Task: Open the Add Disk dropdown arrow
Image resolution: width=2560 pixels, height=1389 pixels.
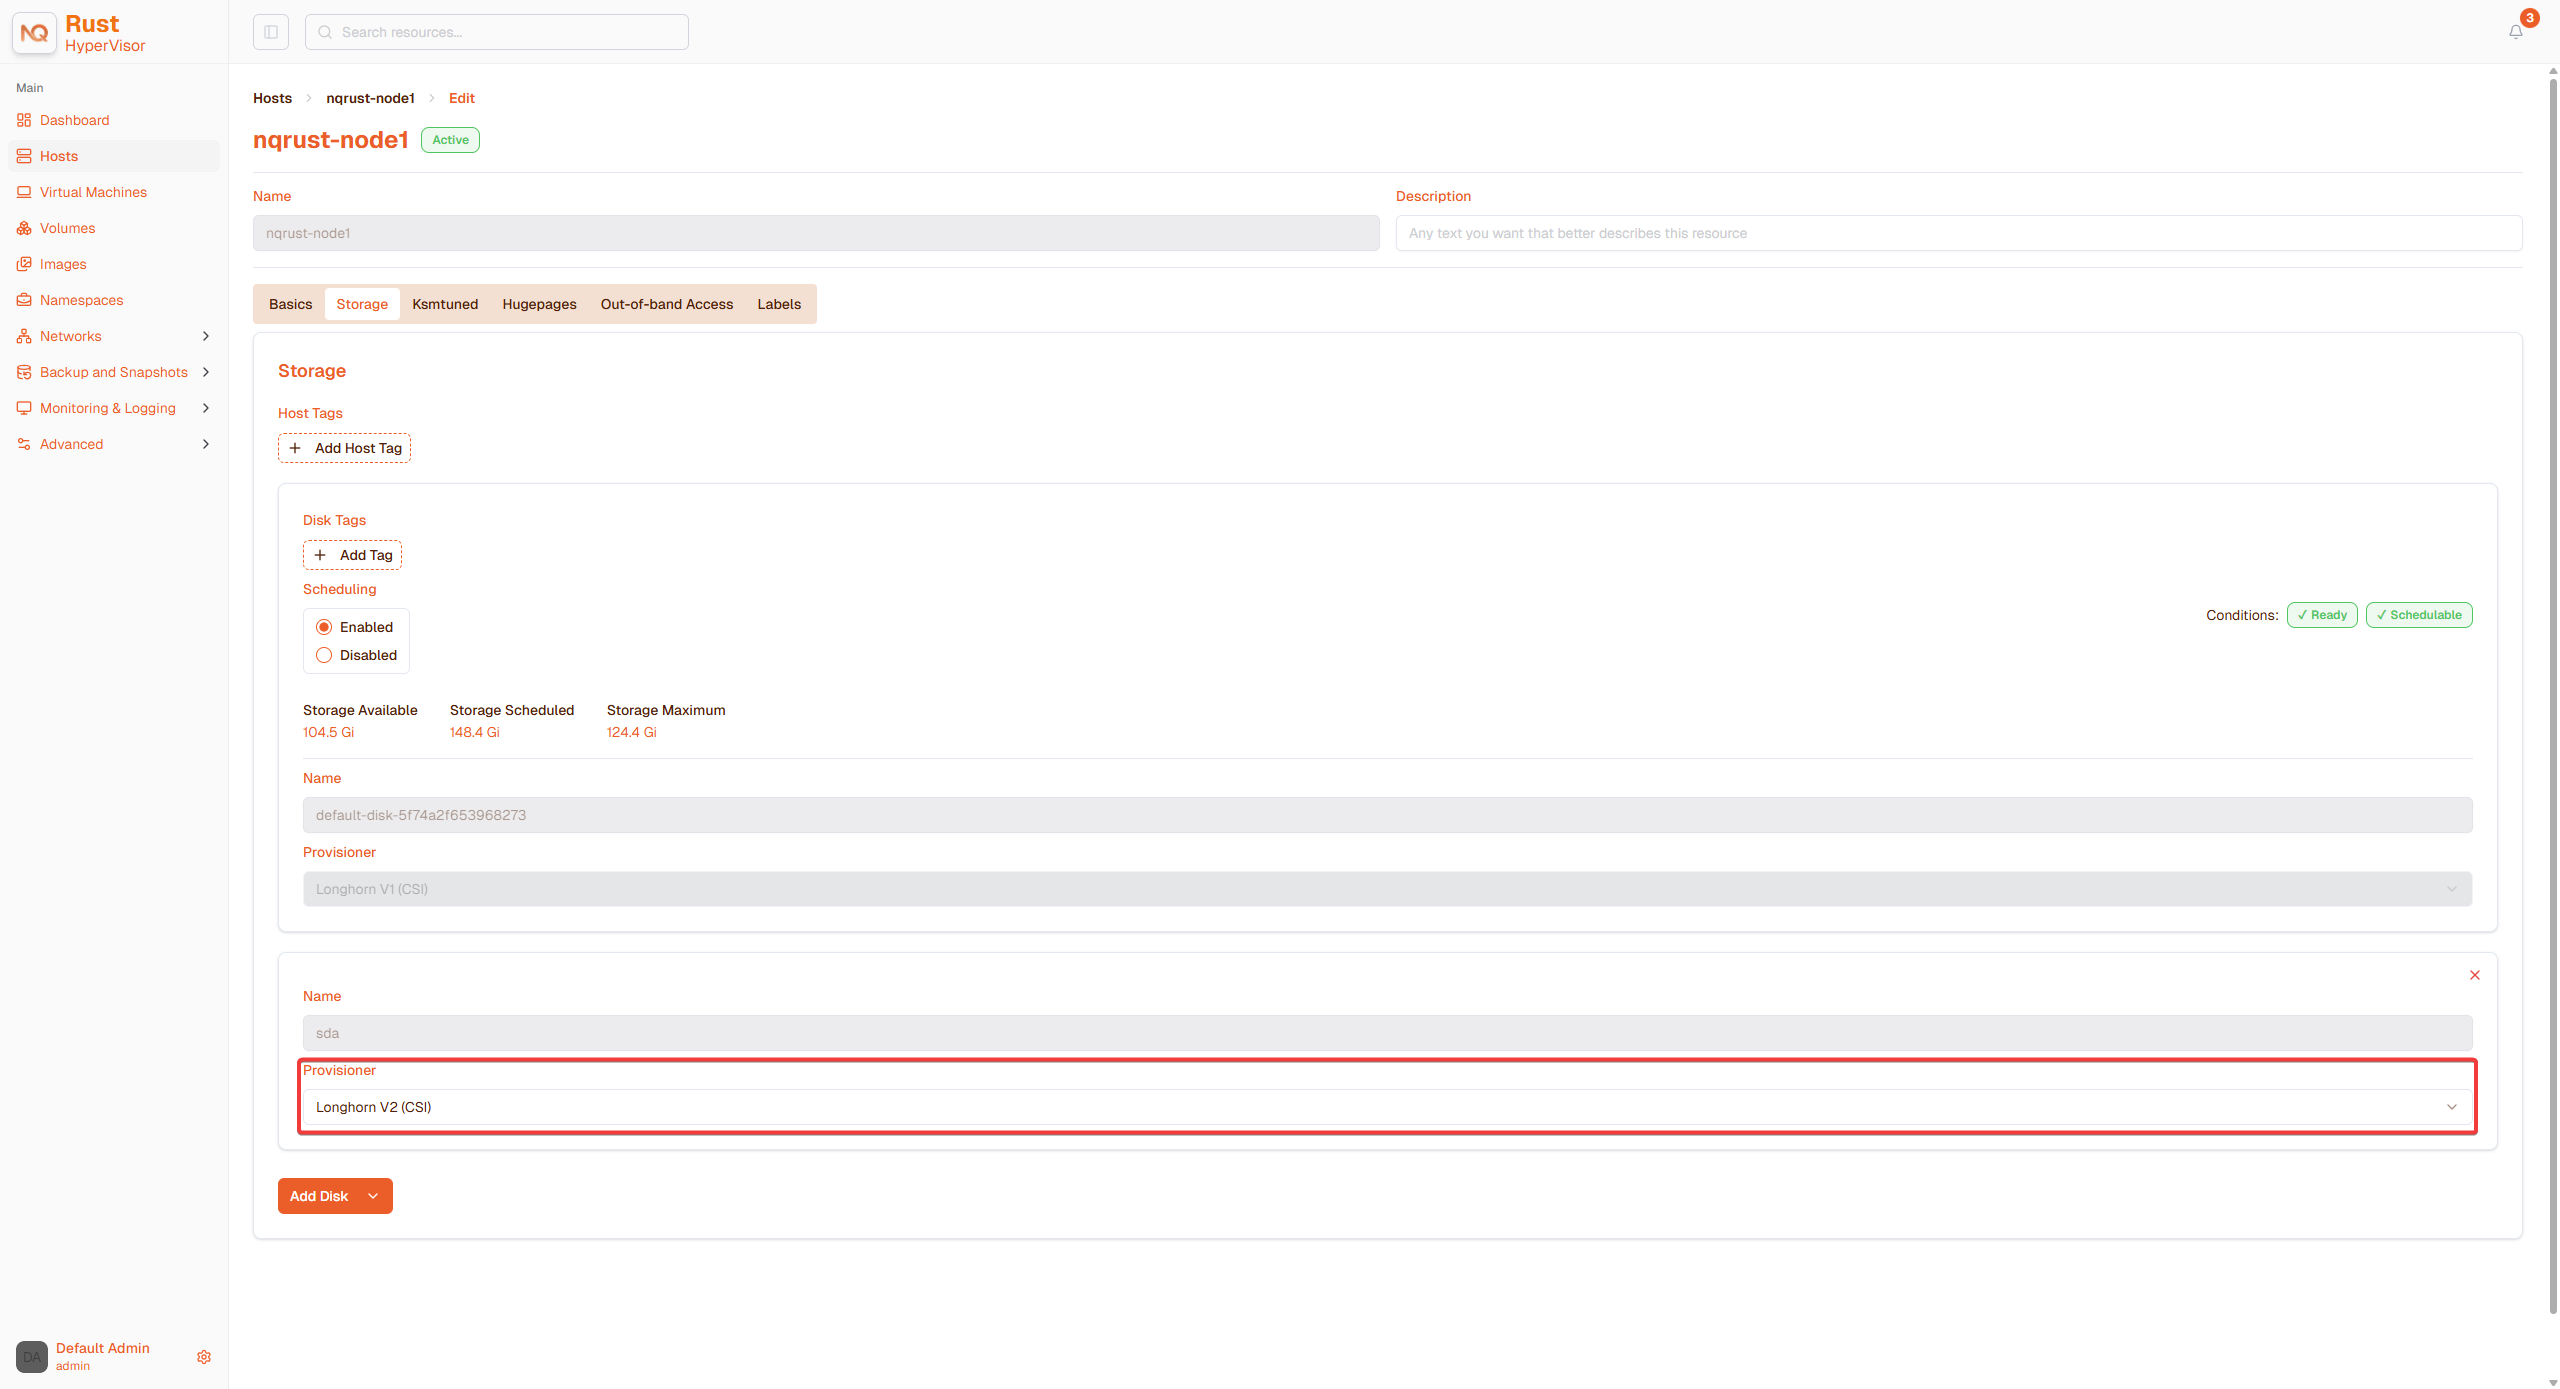Action: (373, 1196)
